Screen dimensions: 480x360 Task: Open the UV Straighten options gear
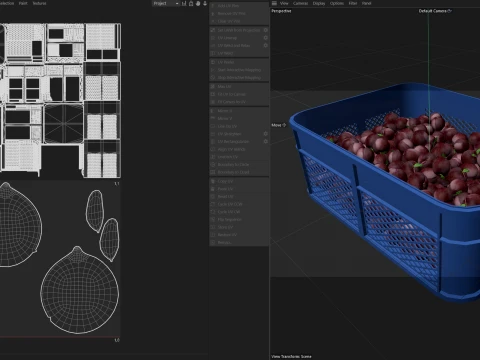[x=266, y=134]
